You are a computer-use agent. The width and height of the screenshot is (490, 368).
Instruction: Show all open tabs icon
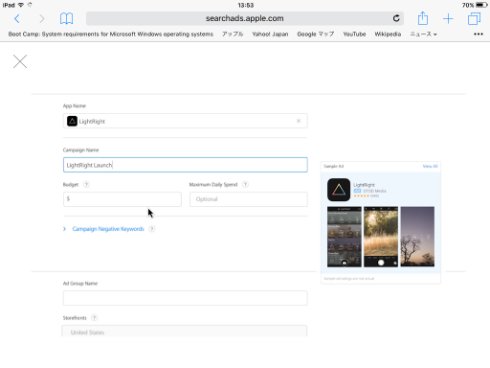[474, 19]
